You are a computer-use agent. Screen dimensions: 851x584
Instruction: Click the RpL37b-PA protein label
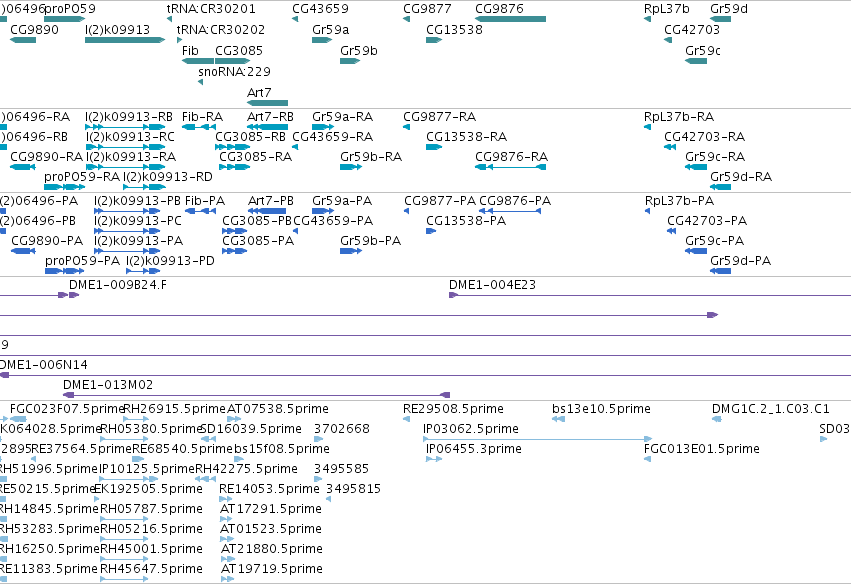pos(679,201)
